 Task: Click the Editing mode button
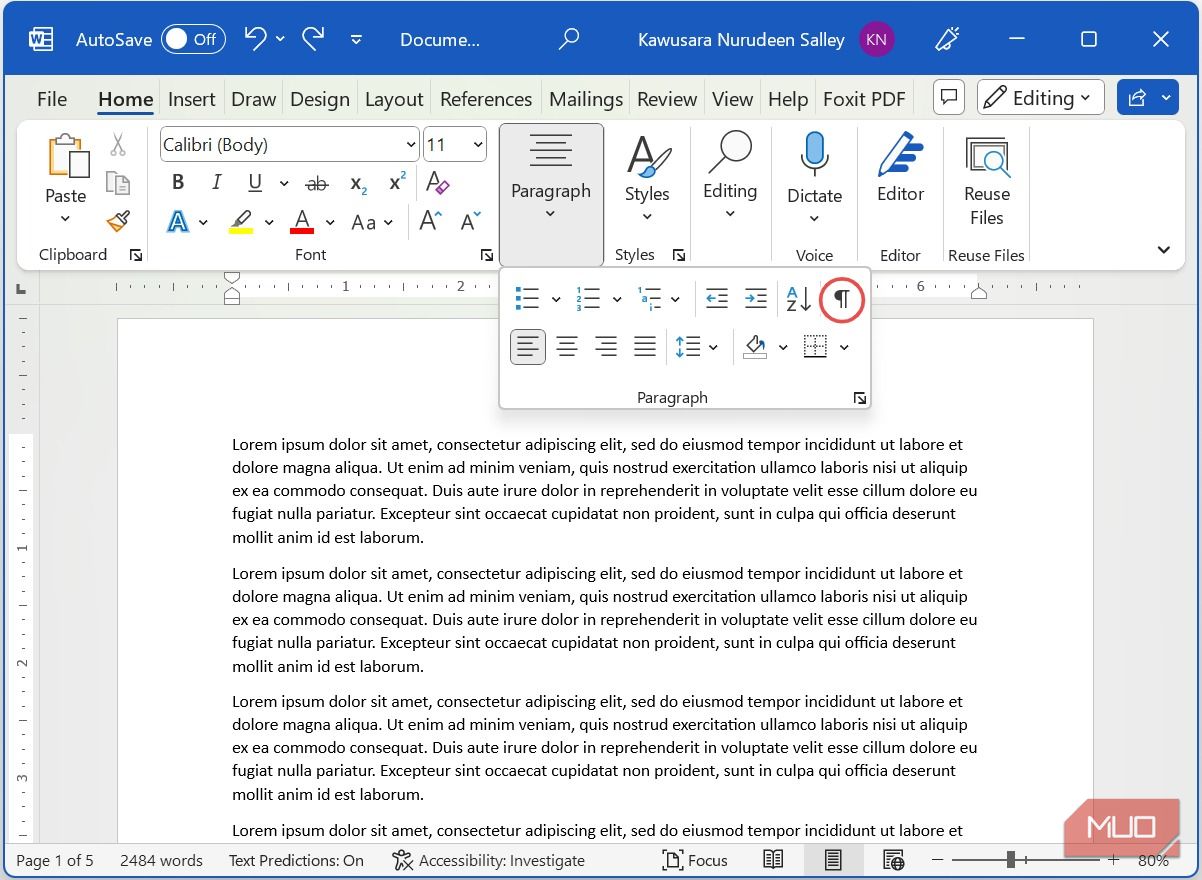[1040, 98]
